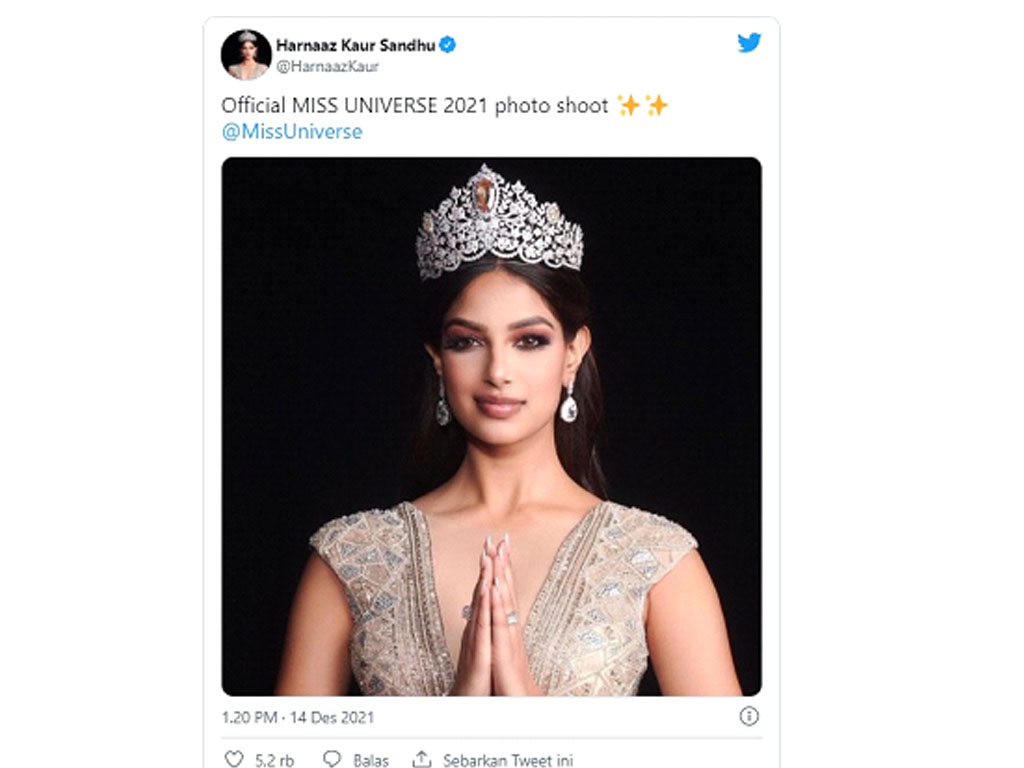Select Sebarkan Tweet ini

coord(507,760)
